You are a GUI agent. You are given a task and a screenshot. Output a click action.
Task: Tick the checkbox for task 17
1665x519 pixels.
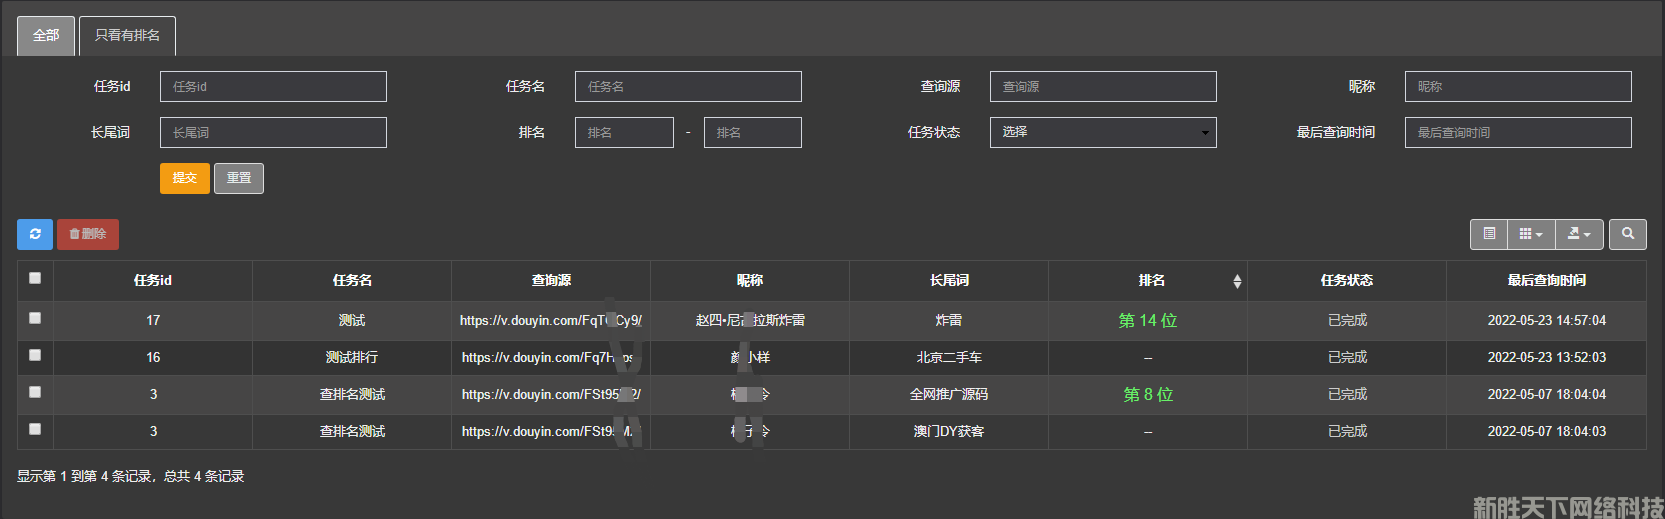tap(35, 318)
